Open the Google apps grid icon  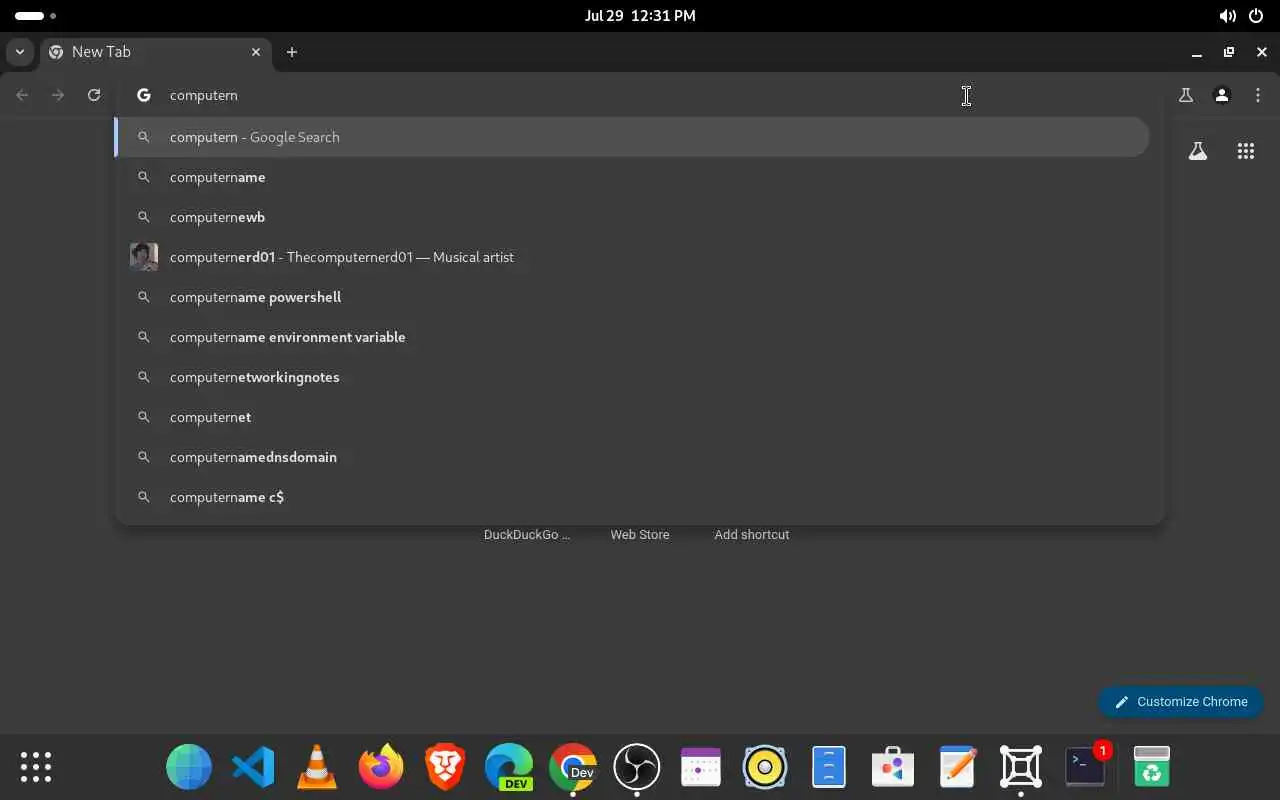pyautogui.click(x=1245, y=151)
